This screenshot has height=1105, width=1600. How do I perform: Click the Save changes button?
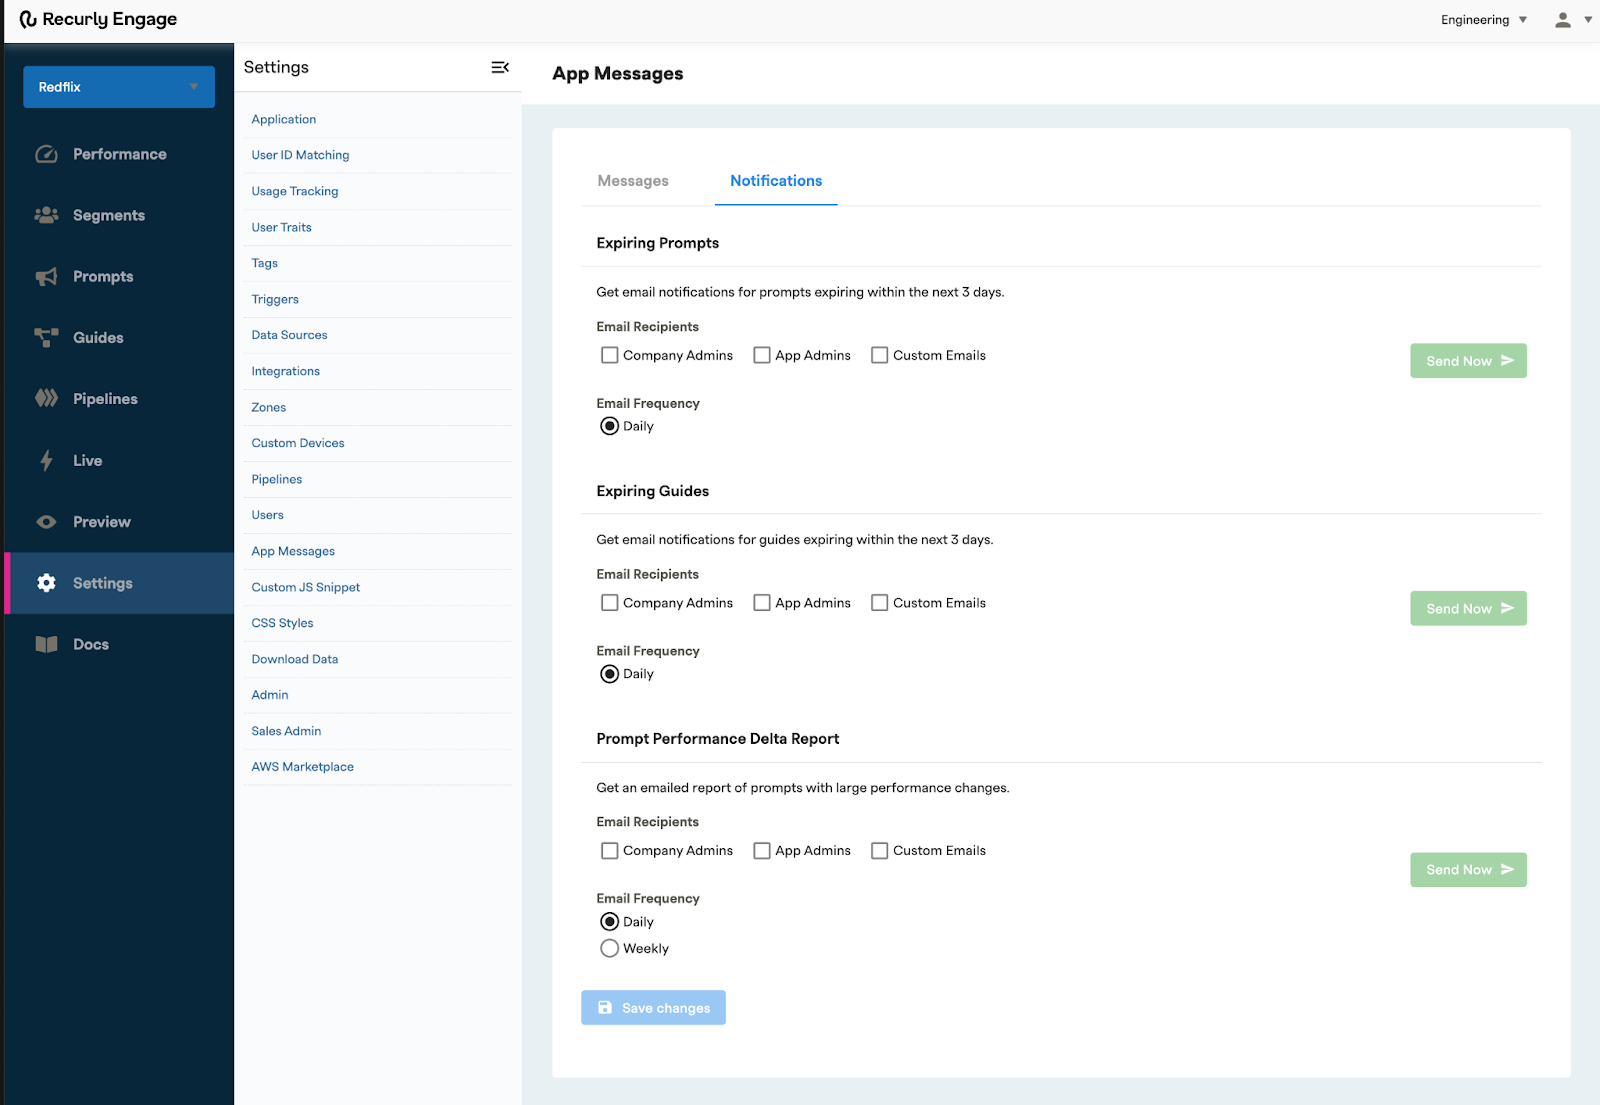[653, 1007]
